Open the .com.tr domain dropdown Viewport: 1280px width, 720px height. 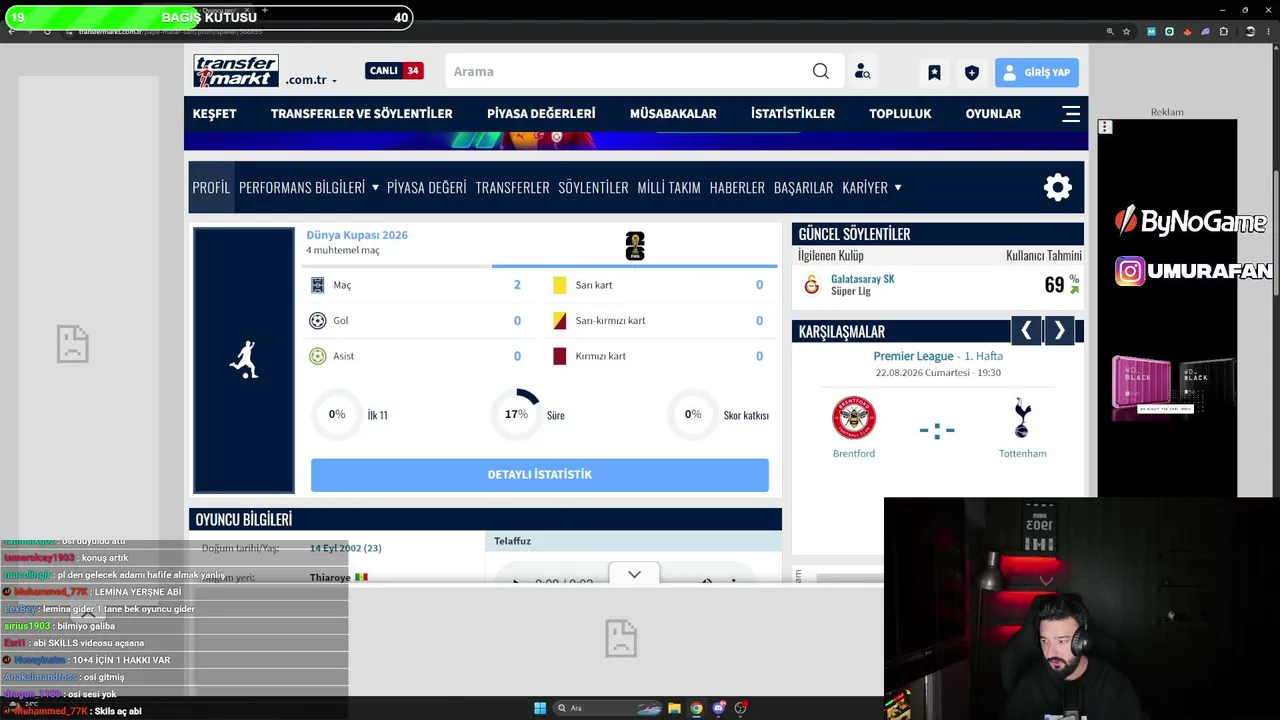click(311, 80)
